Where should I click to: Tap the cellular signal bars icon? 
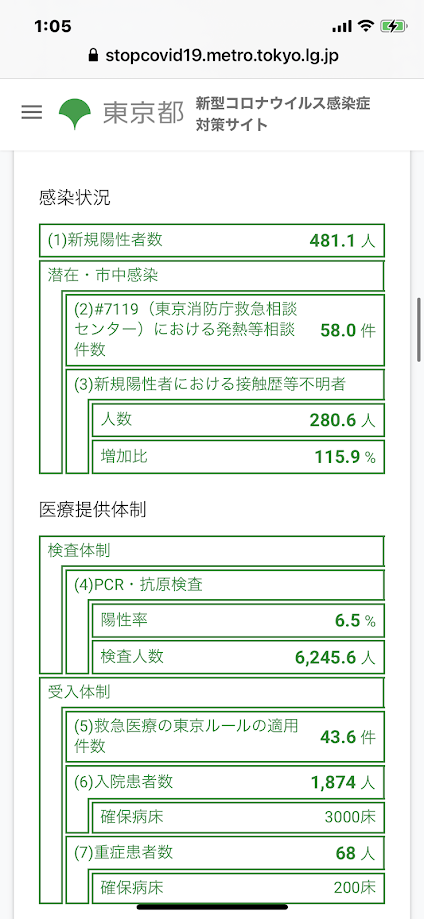(x=342, y=27)
